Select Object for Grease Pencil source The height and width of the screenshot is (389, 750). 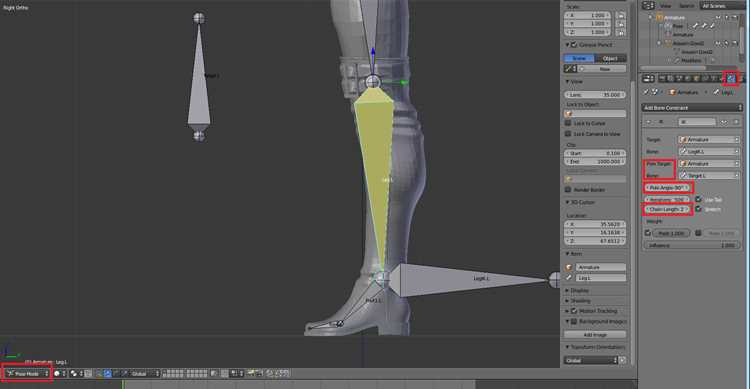610,58
